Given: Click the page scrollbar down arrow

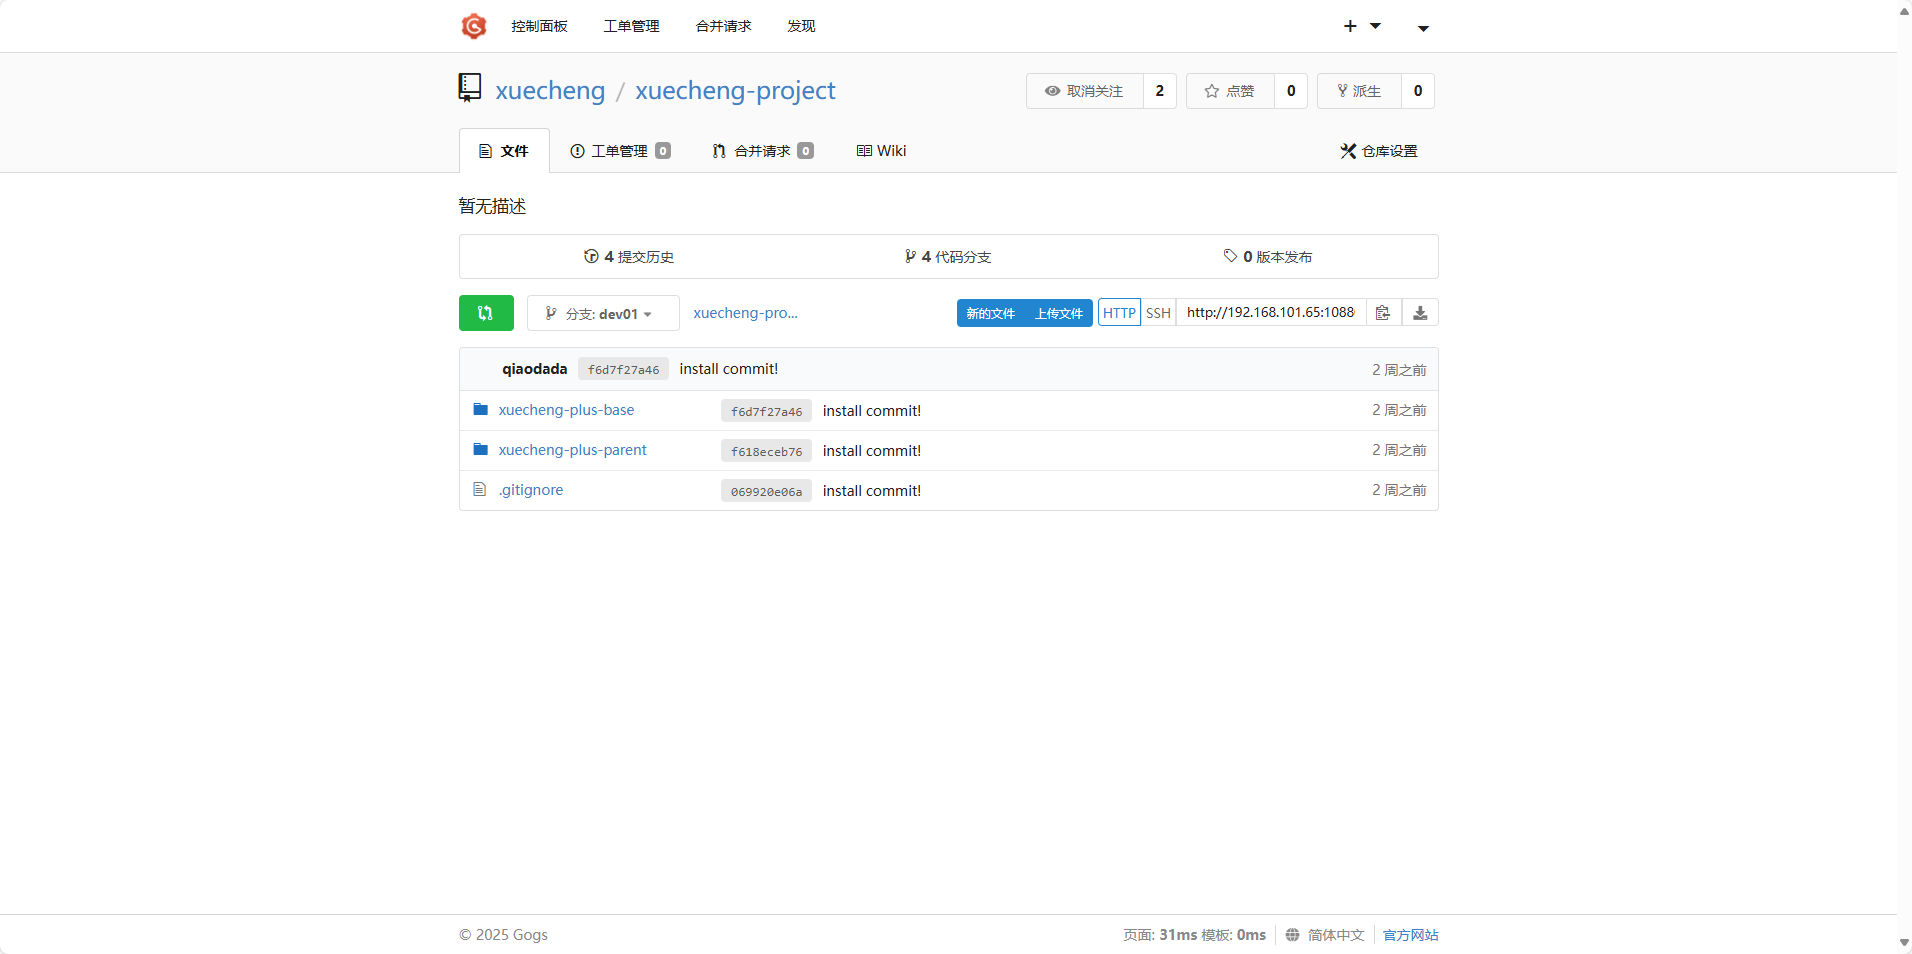Looking at the screenshot, I should click(1904, 942).
